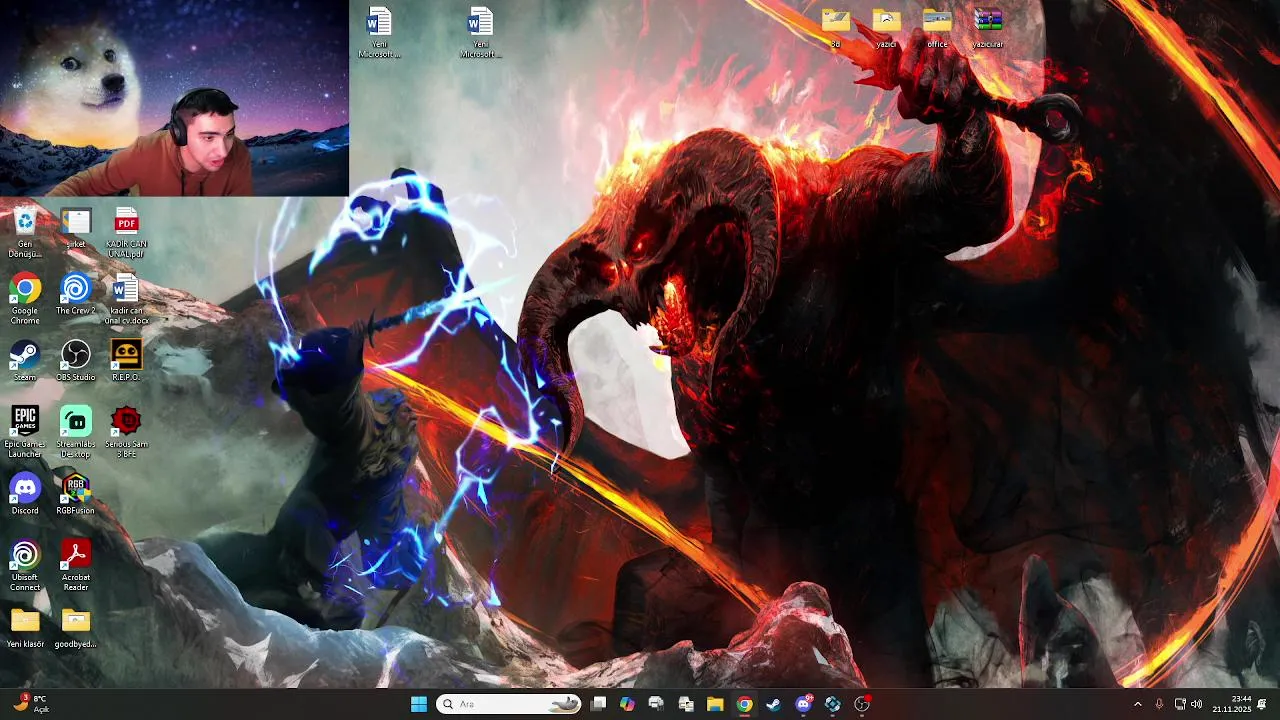
Task: Open the Windows Start menu
Action: (419, 704)
